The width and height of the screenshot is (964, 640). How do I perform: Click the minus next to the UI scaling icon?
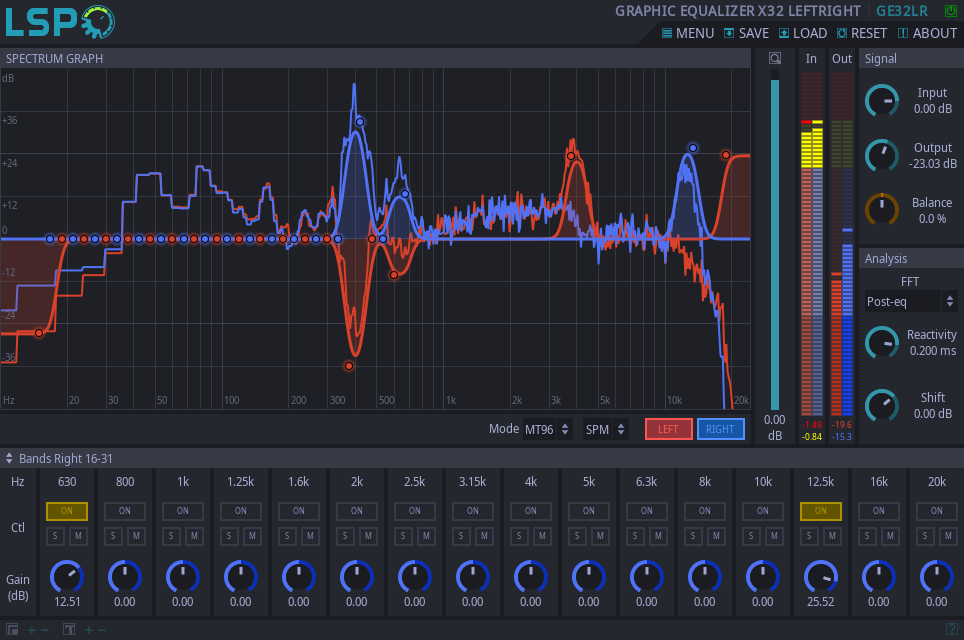(x=45, y=630)
